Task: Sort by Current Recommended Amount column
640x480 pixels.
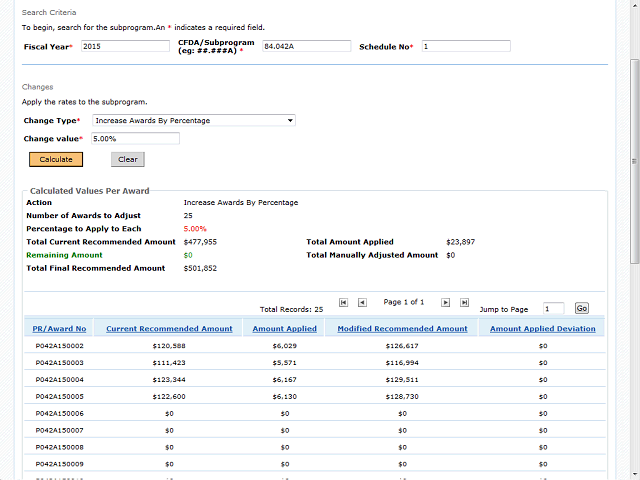Action: point(169,328)
